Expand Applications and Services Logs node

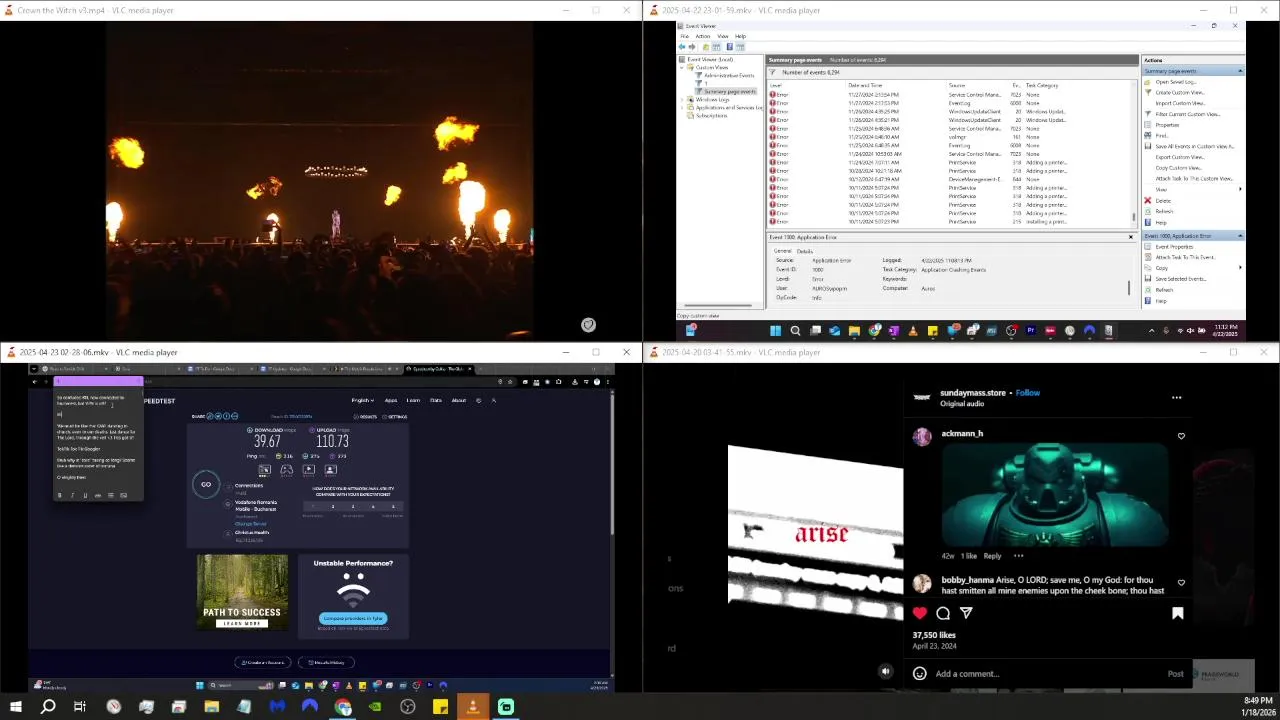[x=684, y=107]
